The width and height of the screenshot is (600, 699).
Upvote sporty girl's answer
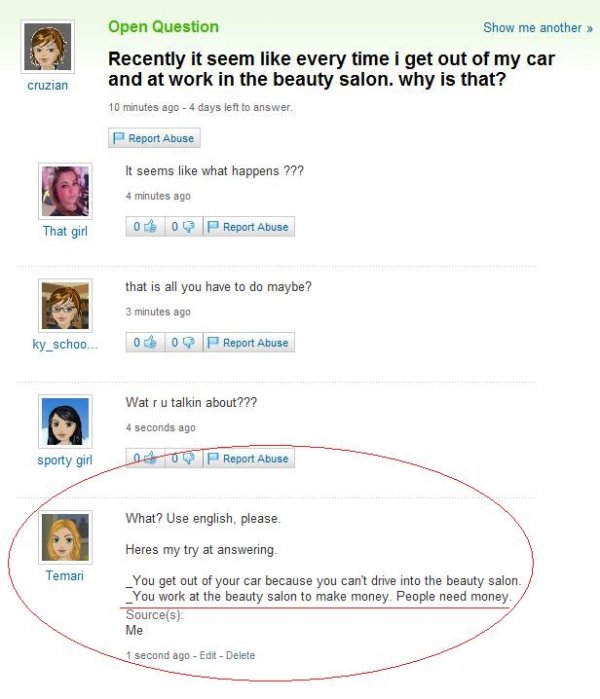pyautogui.click(x=145, y=458)
